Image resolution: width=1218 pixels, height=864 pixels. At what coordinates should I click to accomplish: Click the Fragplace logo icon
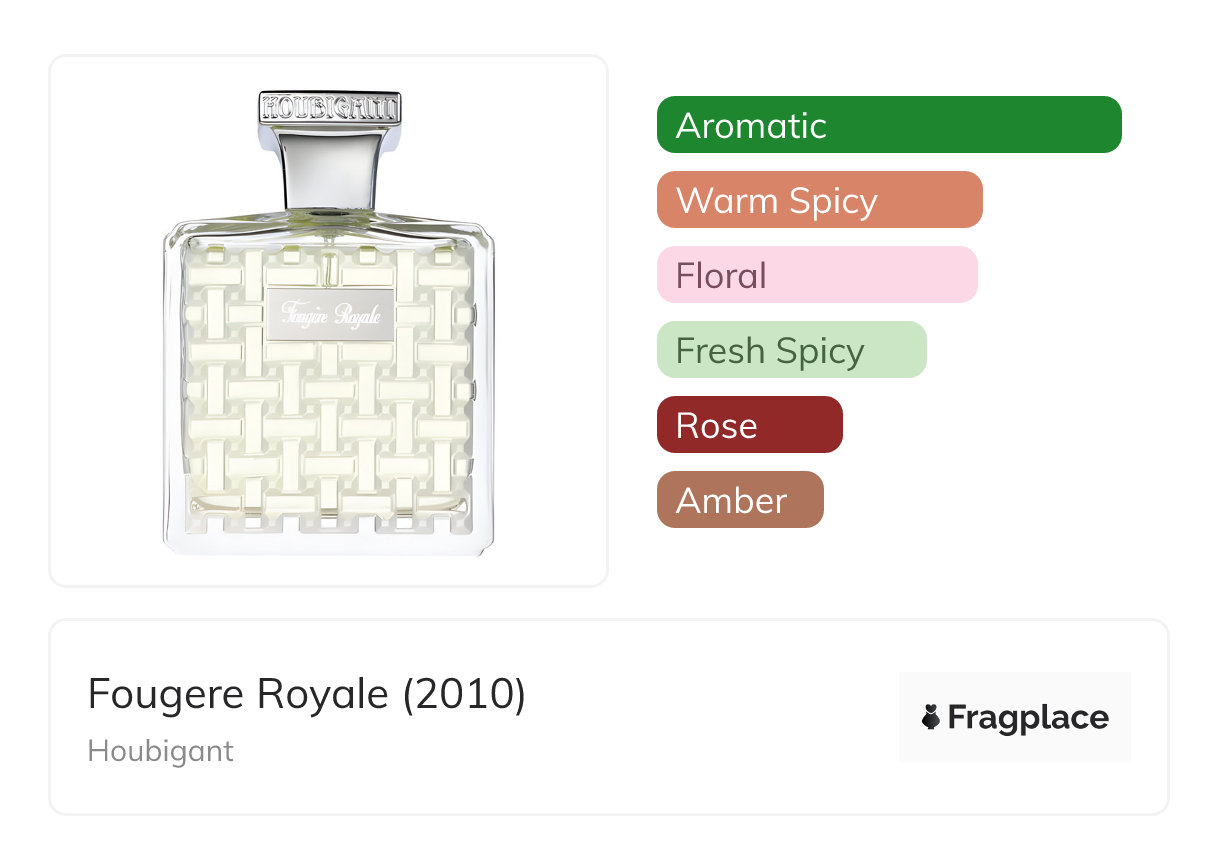[931, 718]
